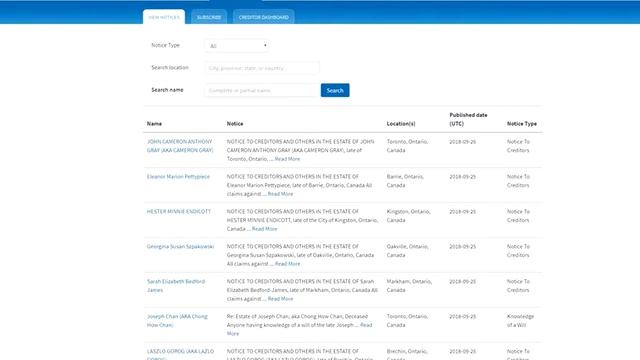Click the Notice column header
640x360 pixels.
(x=235, y=124)
